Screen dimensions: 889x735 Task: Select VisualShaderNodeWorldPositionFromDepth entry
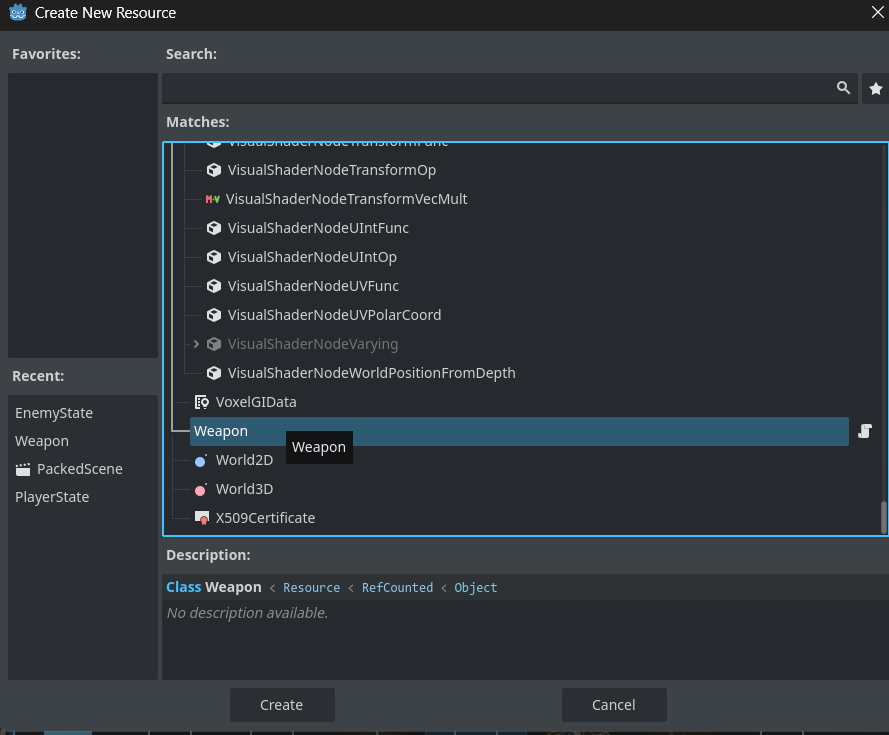tap(371, 373)
